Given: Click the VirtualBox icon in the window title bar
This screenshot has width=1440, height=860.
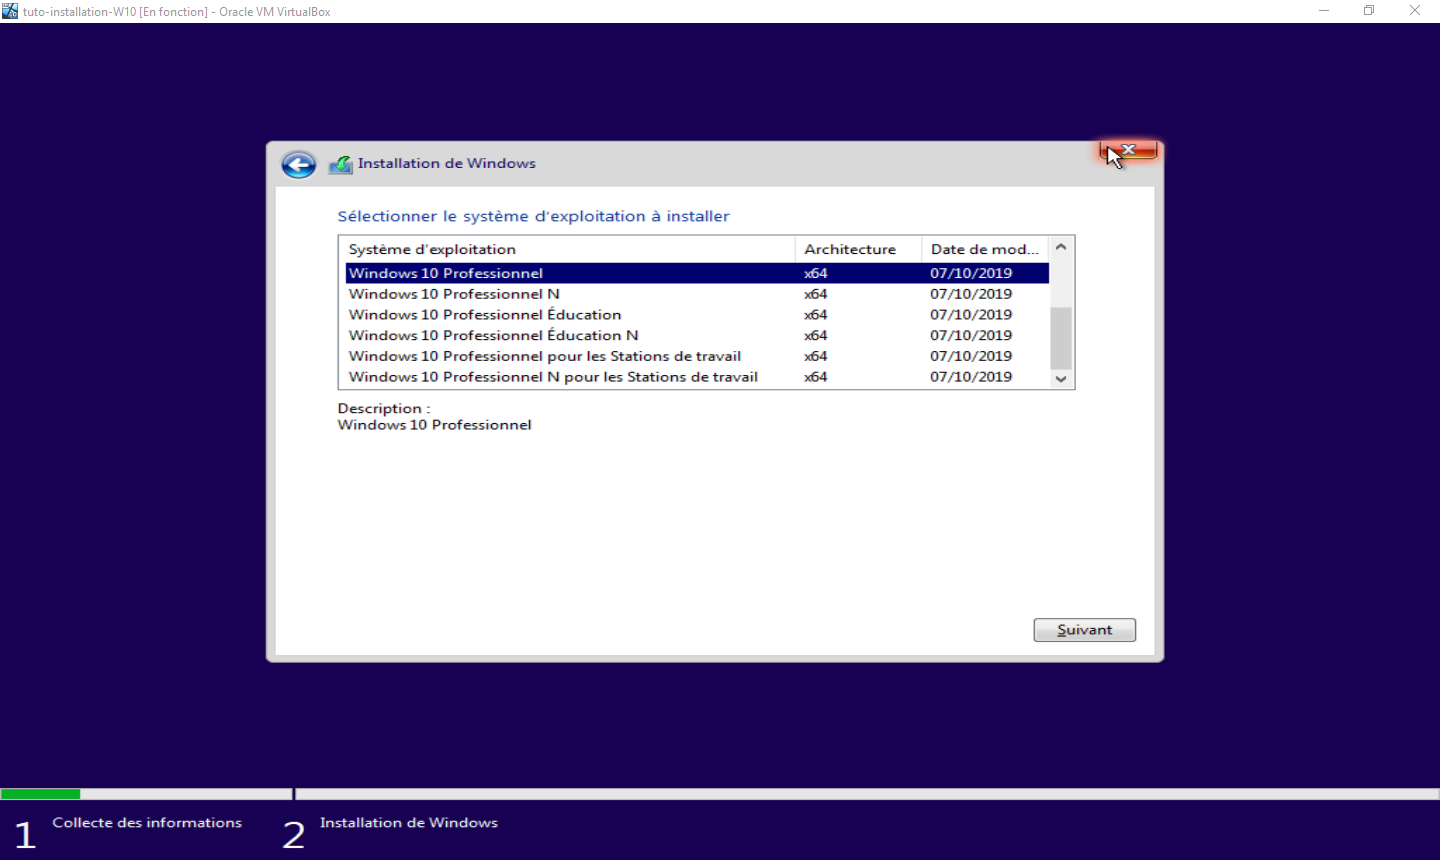Looking at the screenshot, I should pyautogui.click(x=10, y=10).
